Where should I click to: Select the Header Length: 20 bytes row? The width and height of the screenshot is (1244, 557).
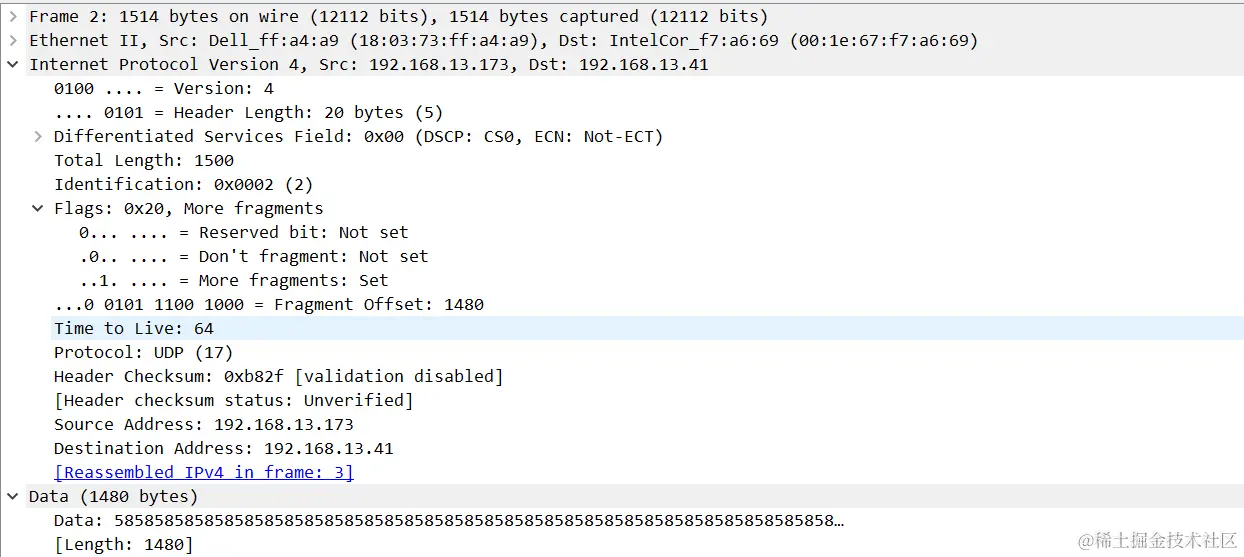coord(248,112)
